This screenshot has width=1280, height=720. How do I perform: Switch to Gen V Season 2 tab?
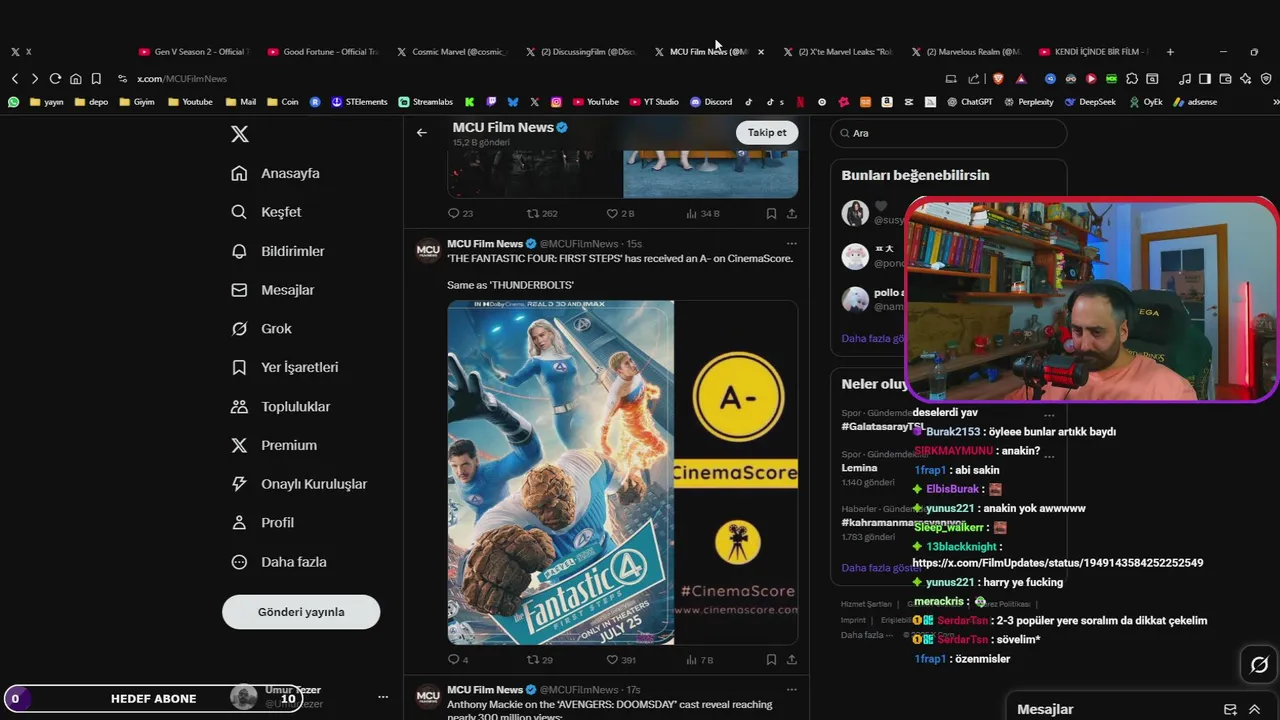[192, 52]
